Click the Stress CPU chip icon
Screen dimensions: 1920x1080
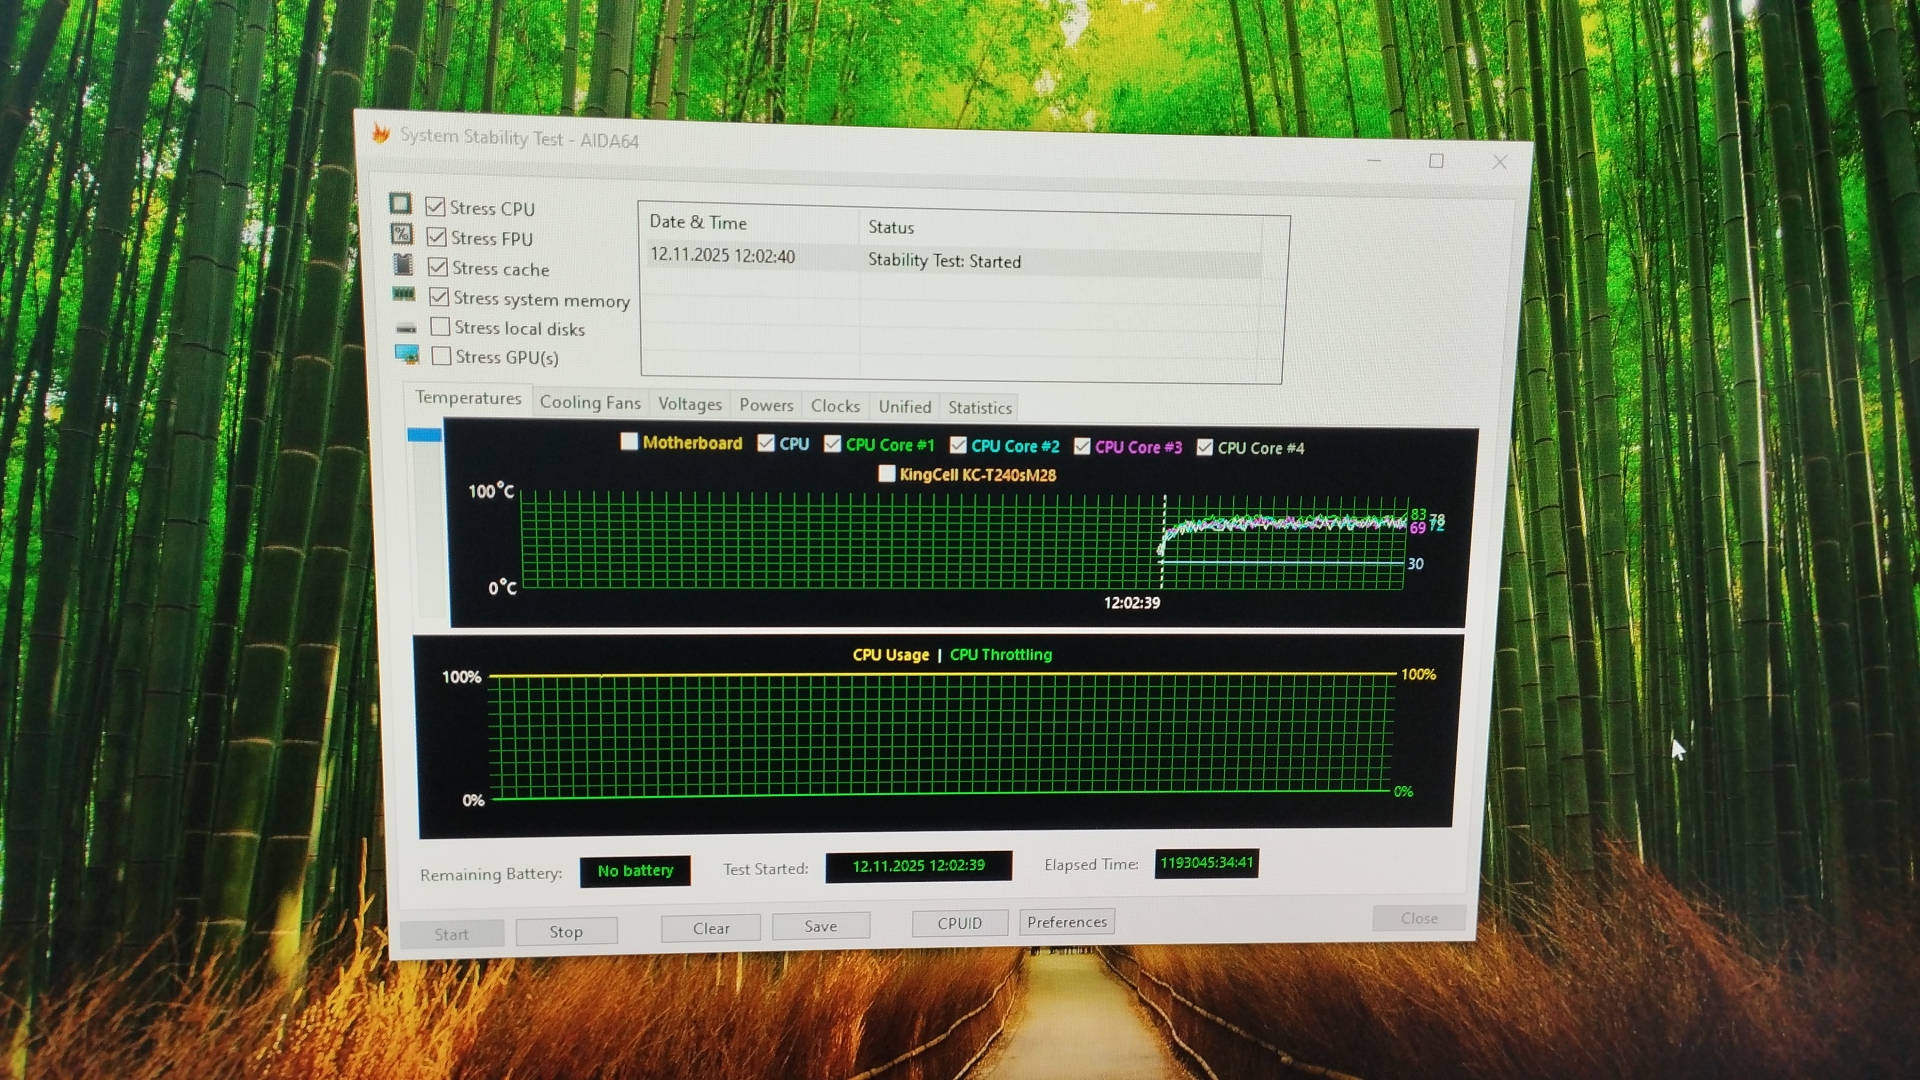(x=400, y=204)
